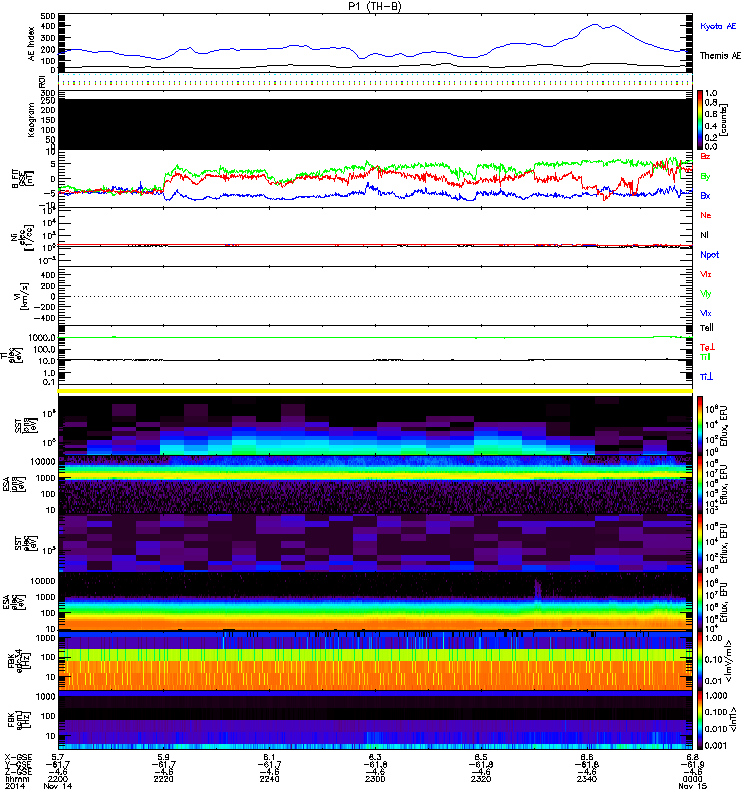Select the black Ni legend label
The image size is (750, 800).
704,235
